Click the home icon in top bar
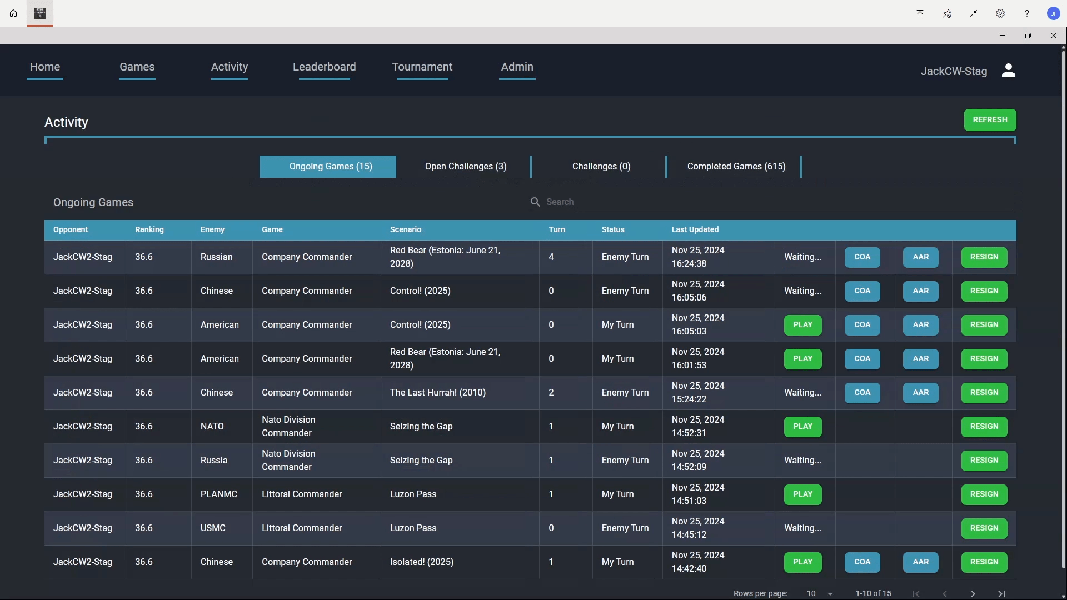Image resolution: width=1067 pixels, height=600 pixels. pyautogui.click(x=13, y=14)
